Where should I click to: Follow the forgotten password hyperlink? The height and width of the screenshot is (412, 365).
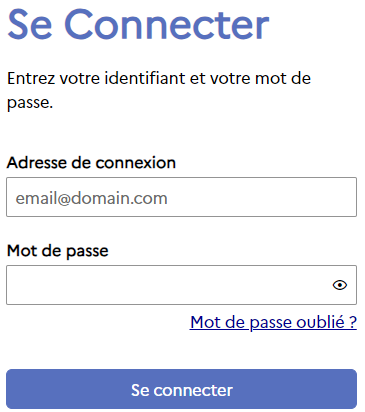click(x=273, y=322)
